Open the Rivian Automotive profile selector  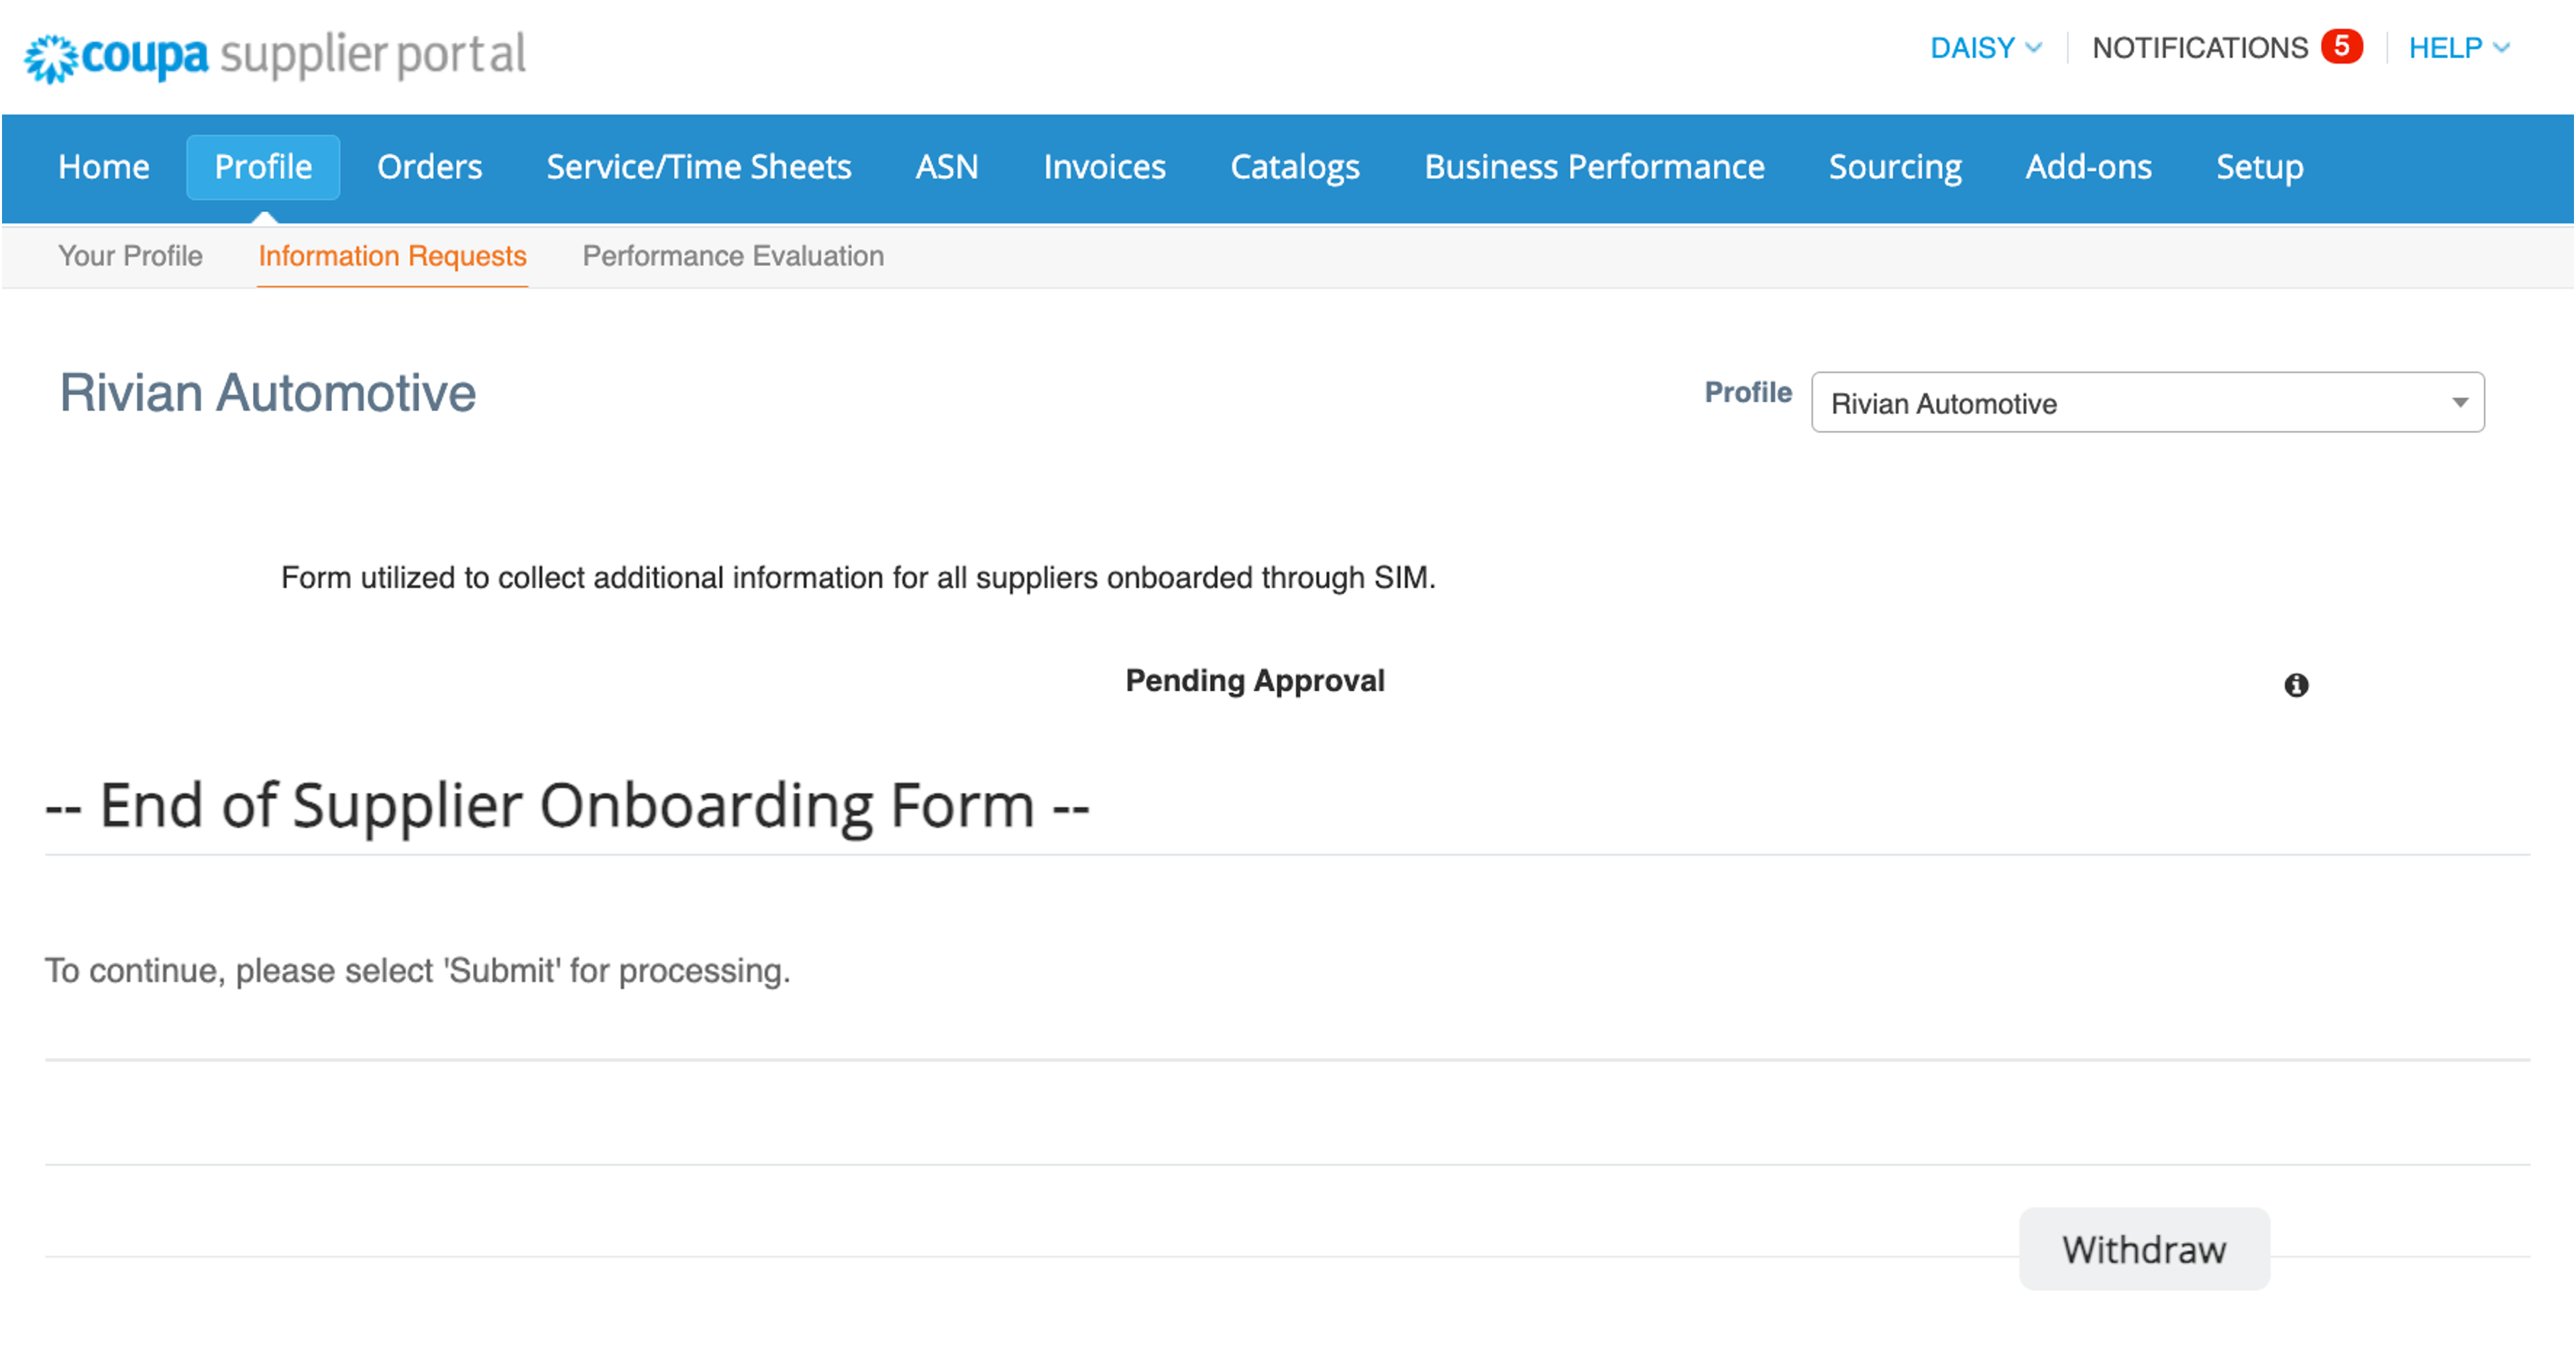pyautogui.click(x=2147, y=403)
